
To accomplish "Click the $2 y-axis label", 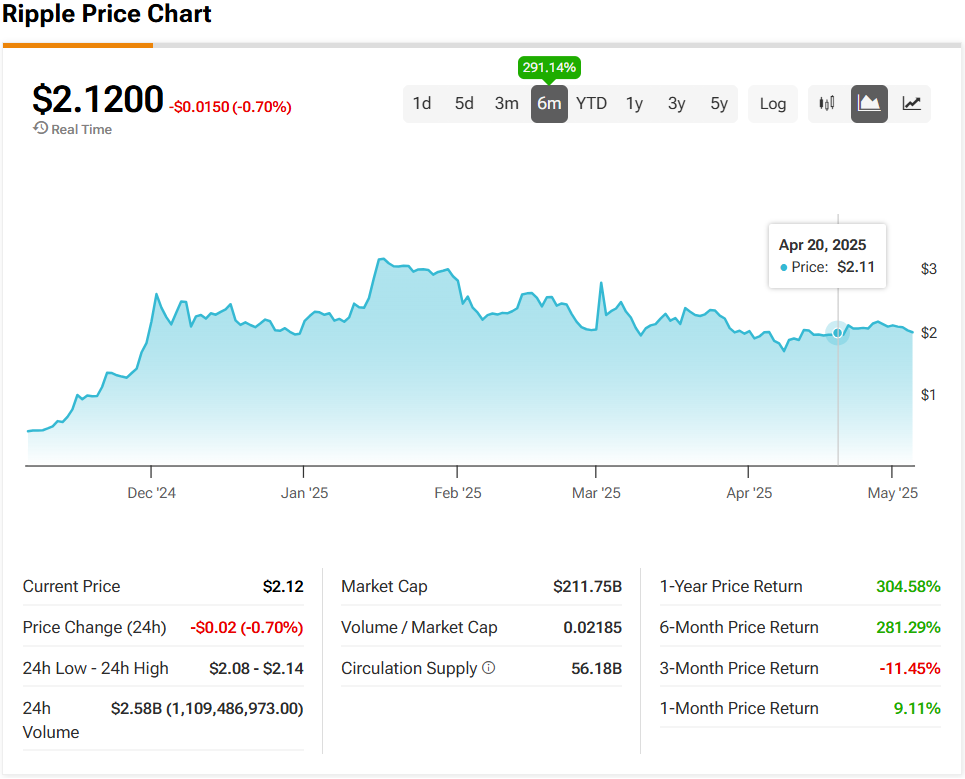I will (929, 333).
